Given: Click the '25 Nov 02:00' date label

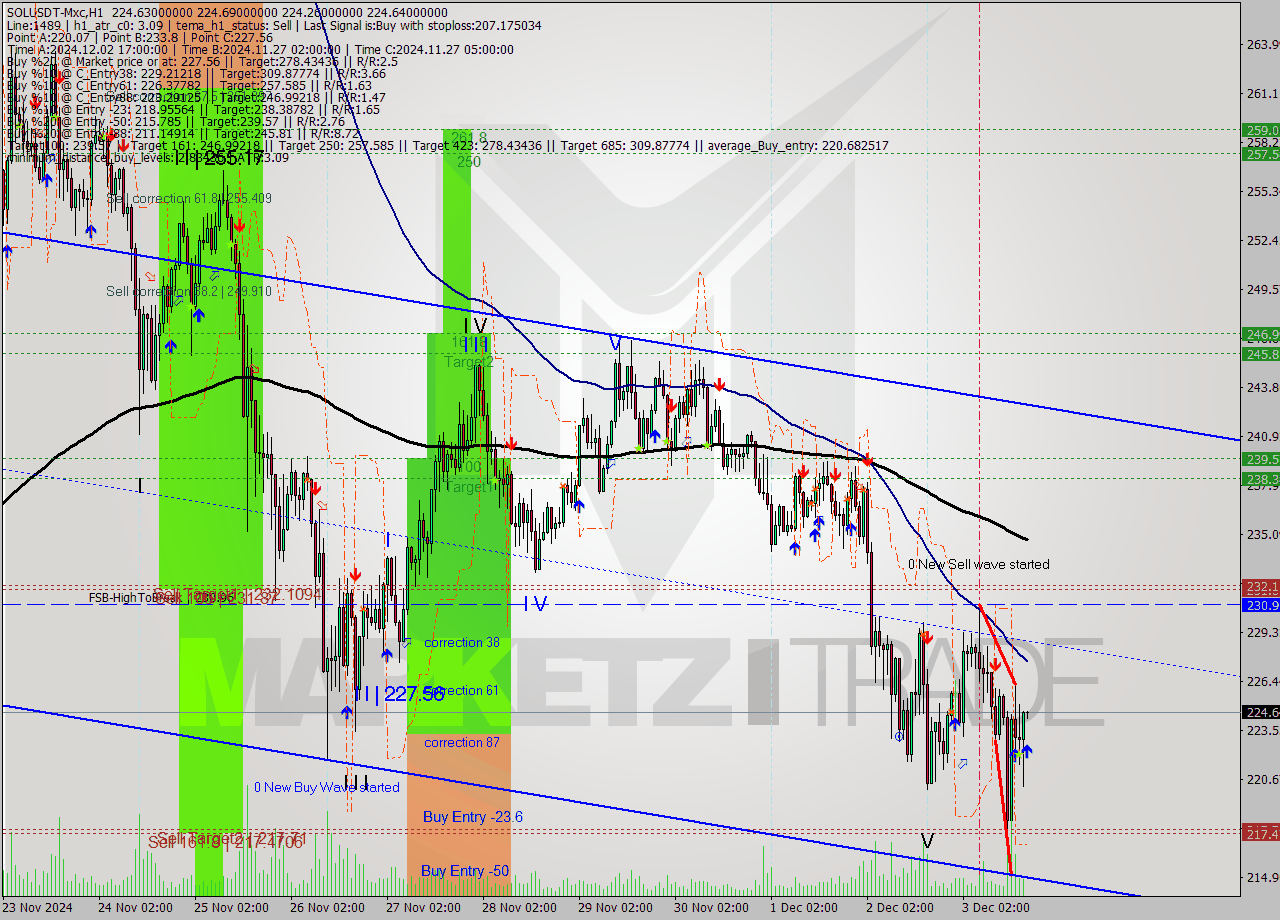Looking at the screenshot, I should click(x=231, y=908).
